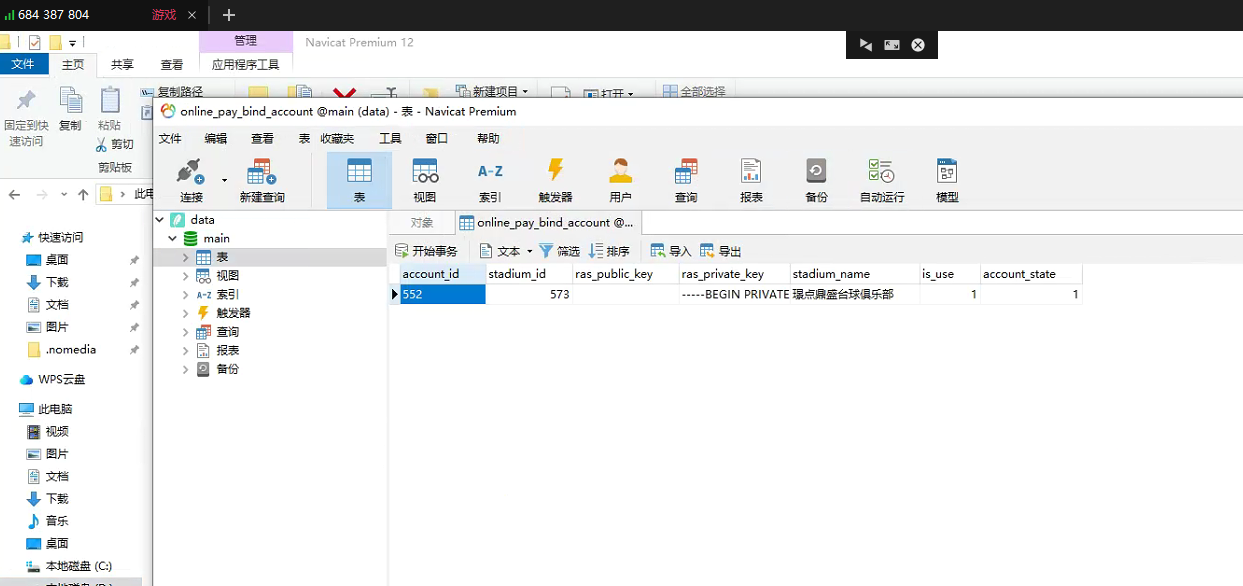Click 开始事务 (Begin Transaction) button
Viewport: 1243px width, 586px height.
[427, 251]
